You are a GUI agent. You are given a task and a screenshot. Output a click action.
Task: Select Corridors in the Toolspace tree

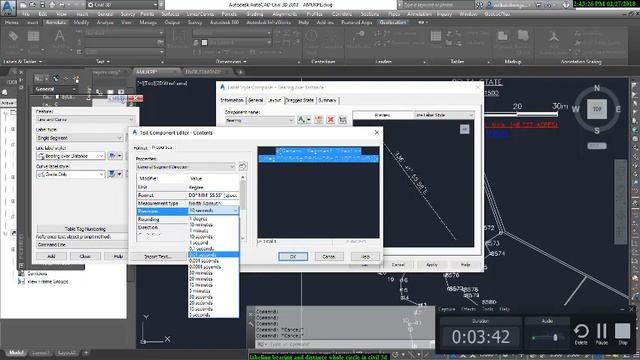(37, 273)
